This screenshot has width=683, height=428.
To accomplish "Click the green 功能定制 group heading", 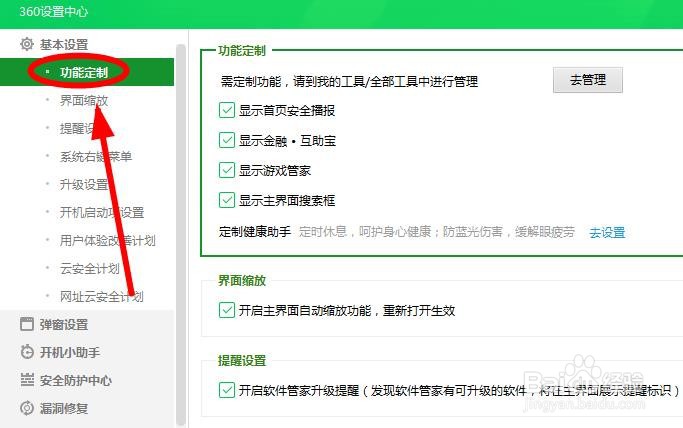I will point(242,51).
